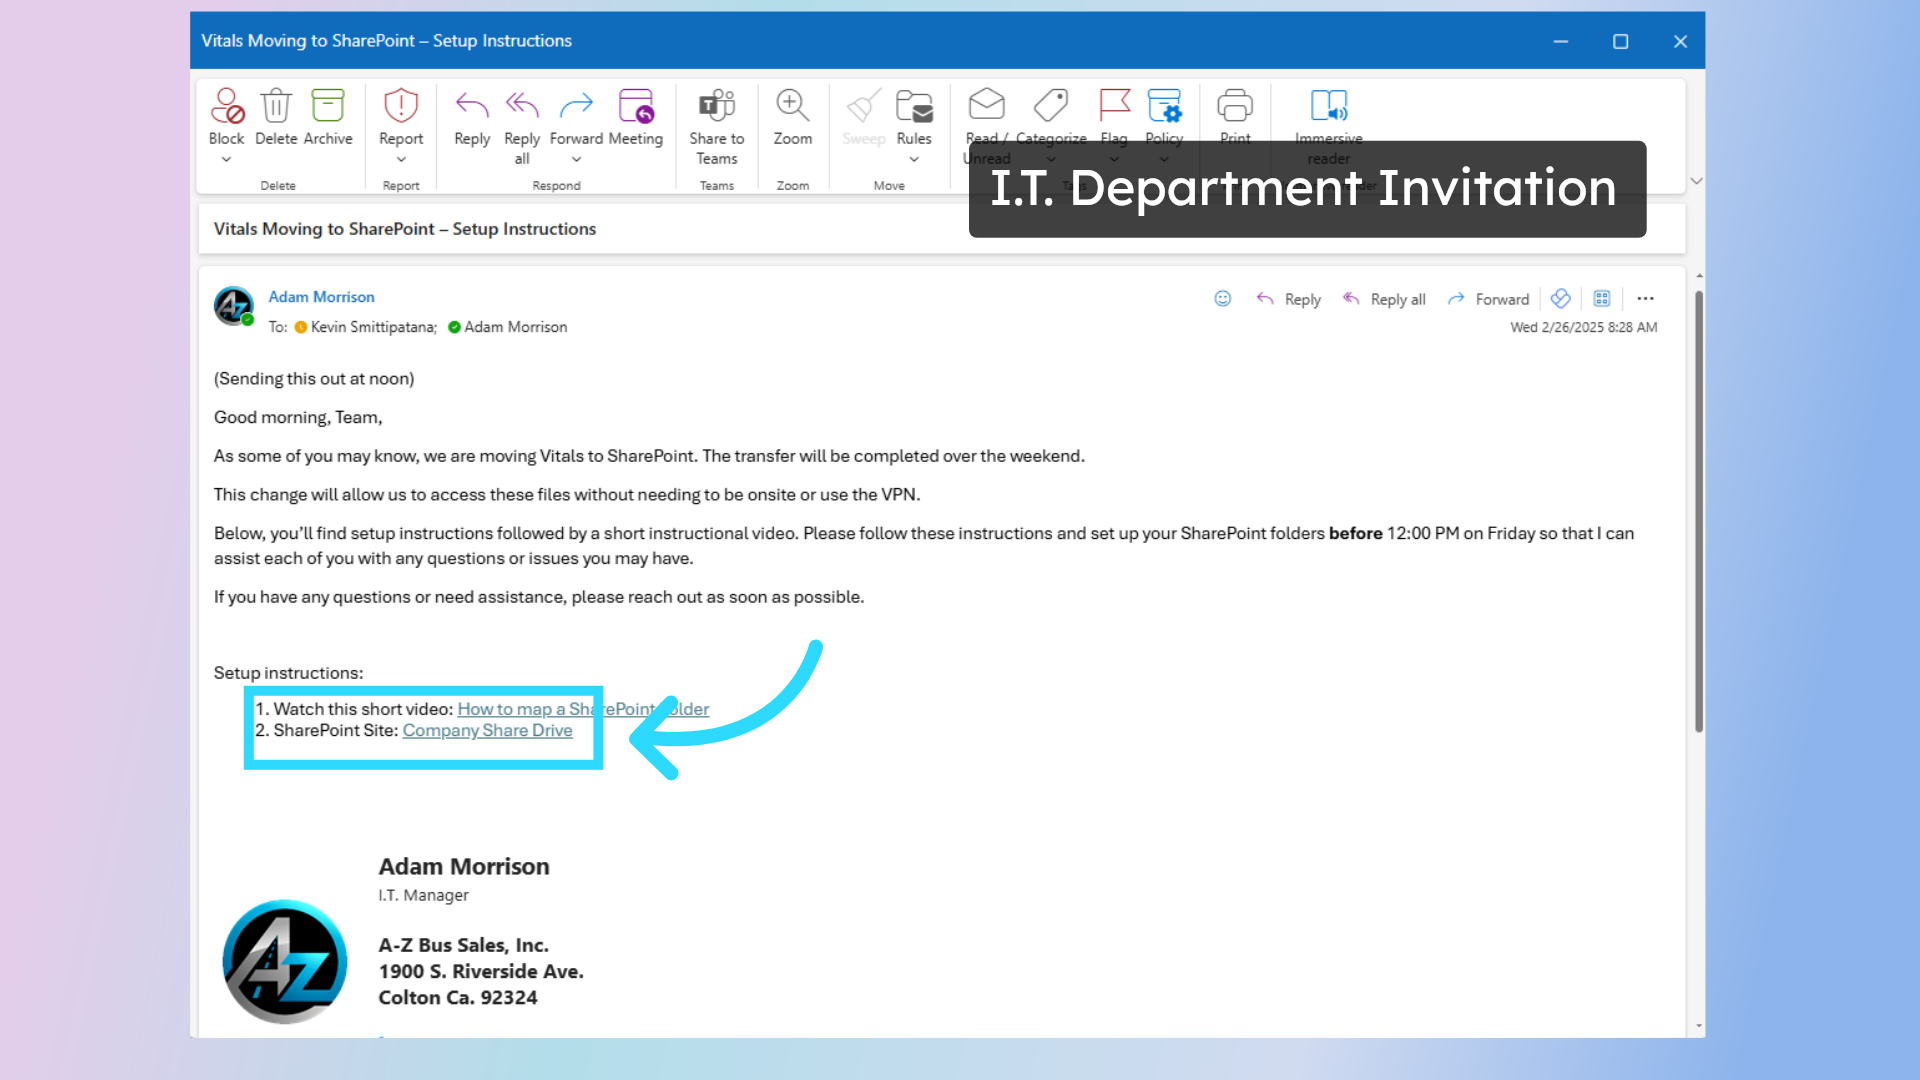
Task: Click the scrollbar down arrow
Action: pos(1699,1026)
